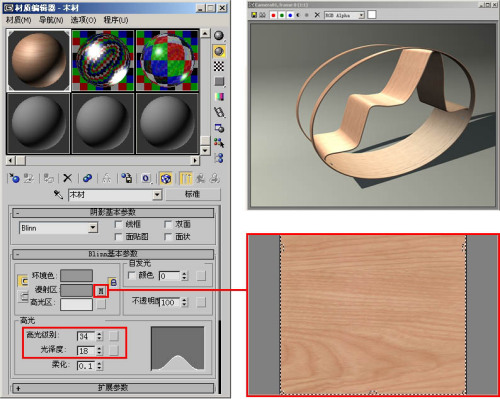Open RGB Alpha channel dropdown
This screenshot has width=500, height=399.
click(x=361, y=15)
